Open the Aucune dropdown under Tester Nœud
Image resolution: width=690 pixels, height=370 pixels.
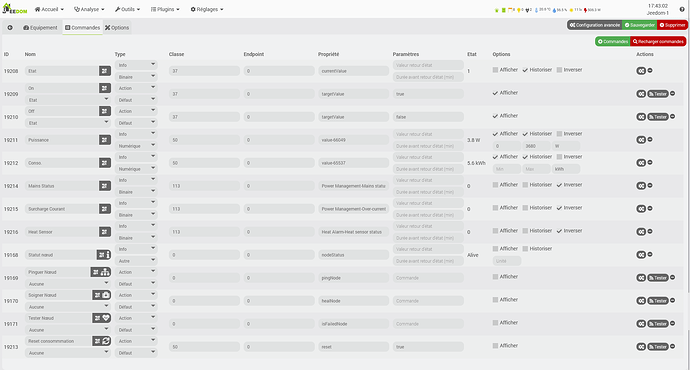pos(68,330)
